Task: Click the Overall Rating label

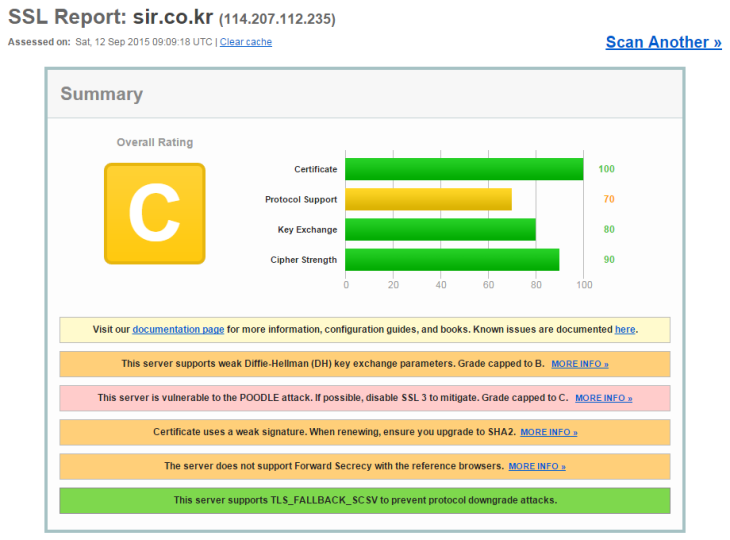Action: pyautogui.click(x=154, y=142)
